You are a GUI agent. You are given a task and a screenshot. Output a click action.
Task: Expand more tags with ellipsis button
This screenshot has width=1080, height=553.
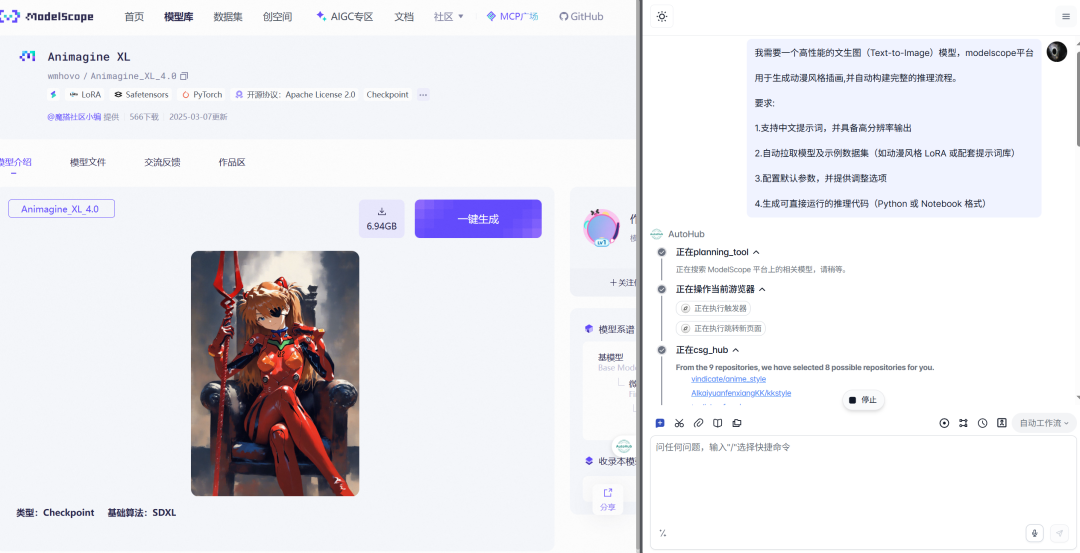click(423, 94)
